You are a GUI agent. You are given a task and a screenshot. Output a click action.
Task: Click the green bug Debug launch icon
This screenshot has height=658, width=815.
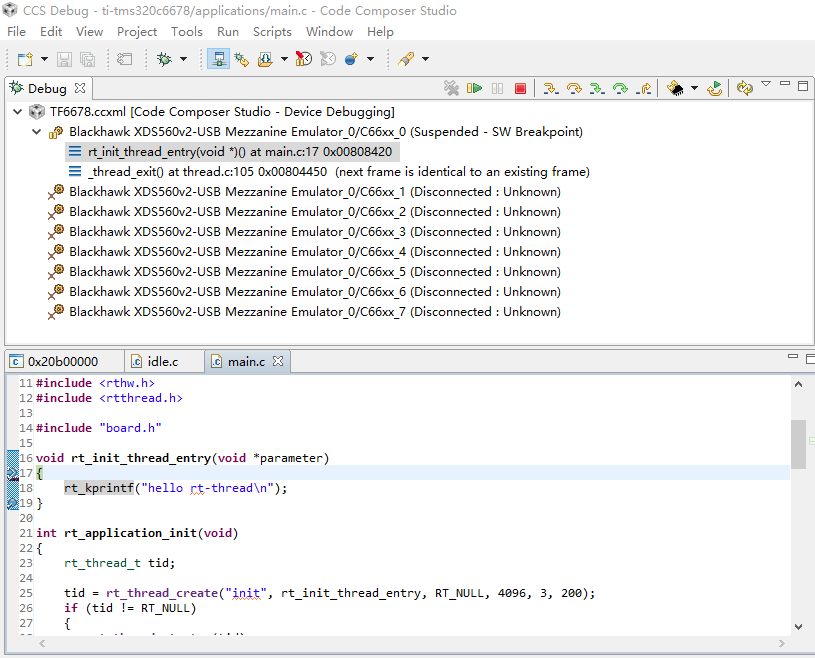(164, 60)
